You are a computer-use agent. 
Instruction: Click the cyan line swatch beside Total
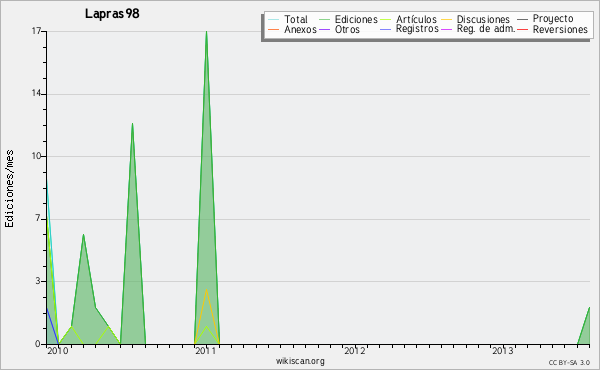274,19
